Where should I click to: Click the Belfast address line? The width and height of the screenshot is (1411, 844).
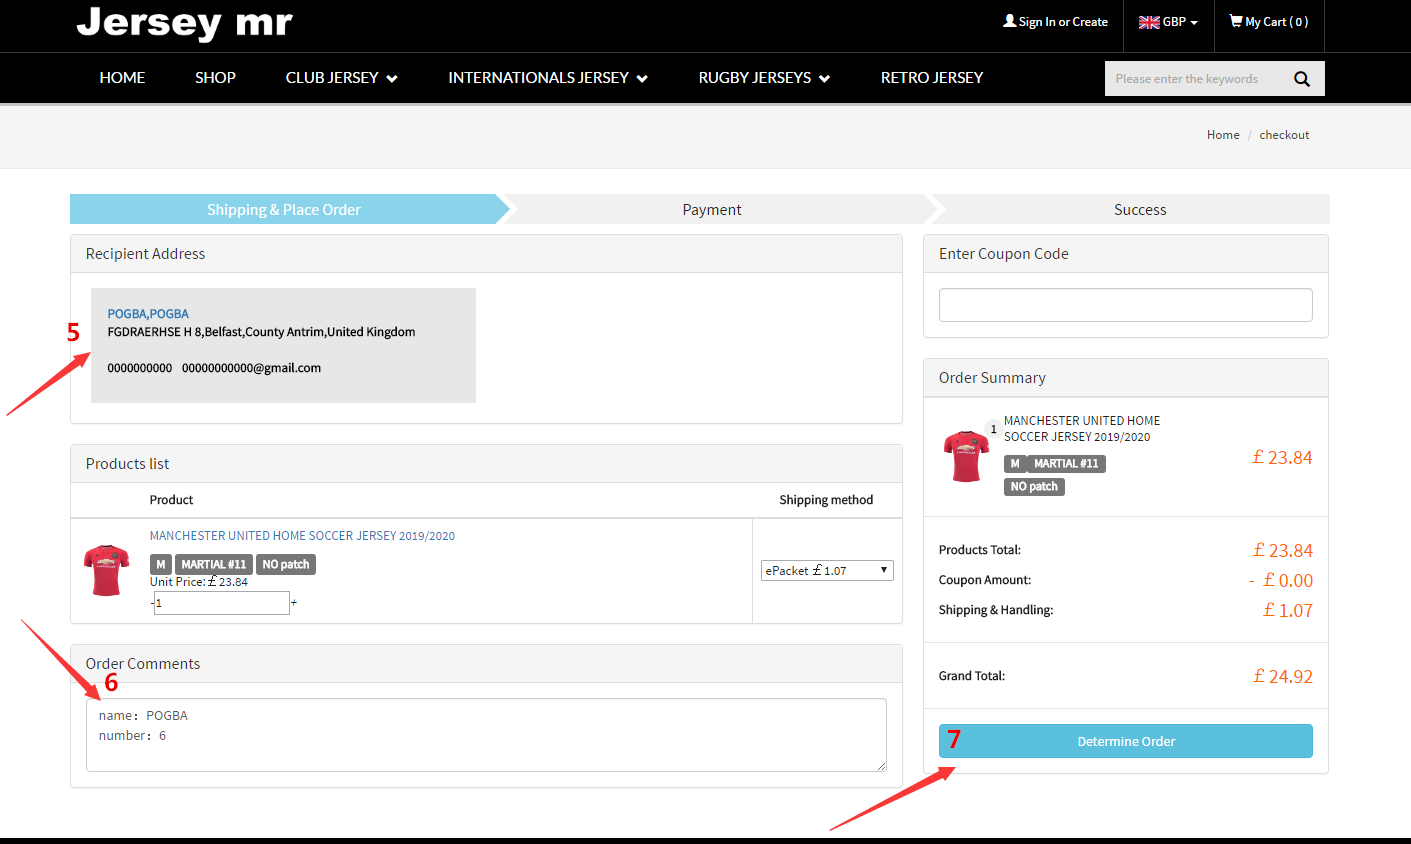point(261,332)
